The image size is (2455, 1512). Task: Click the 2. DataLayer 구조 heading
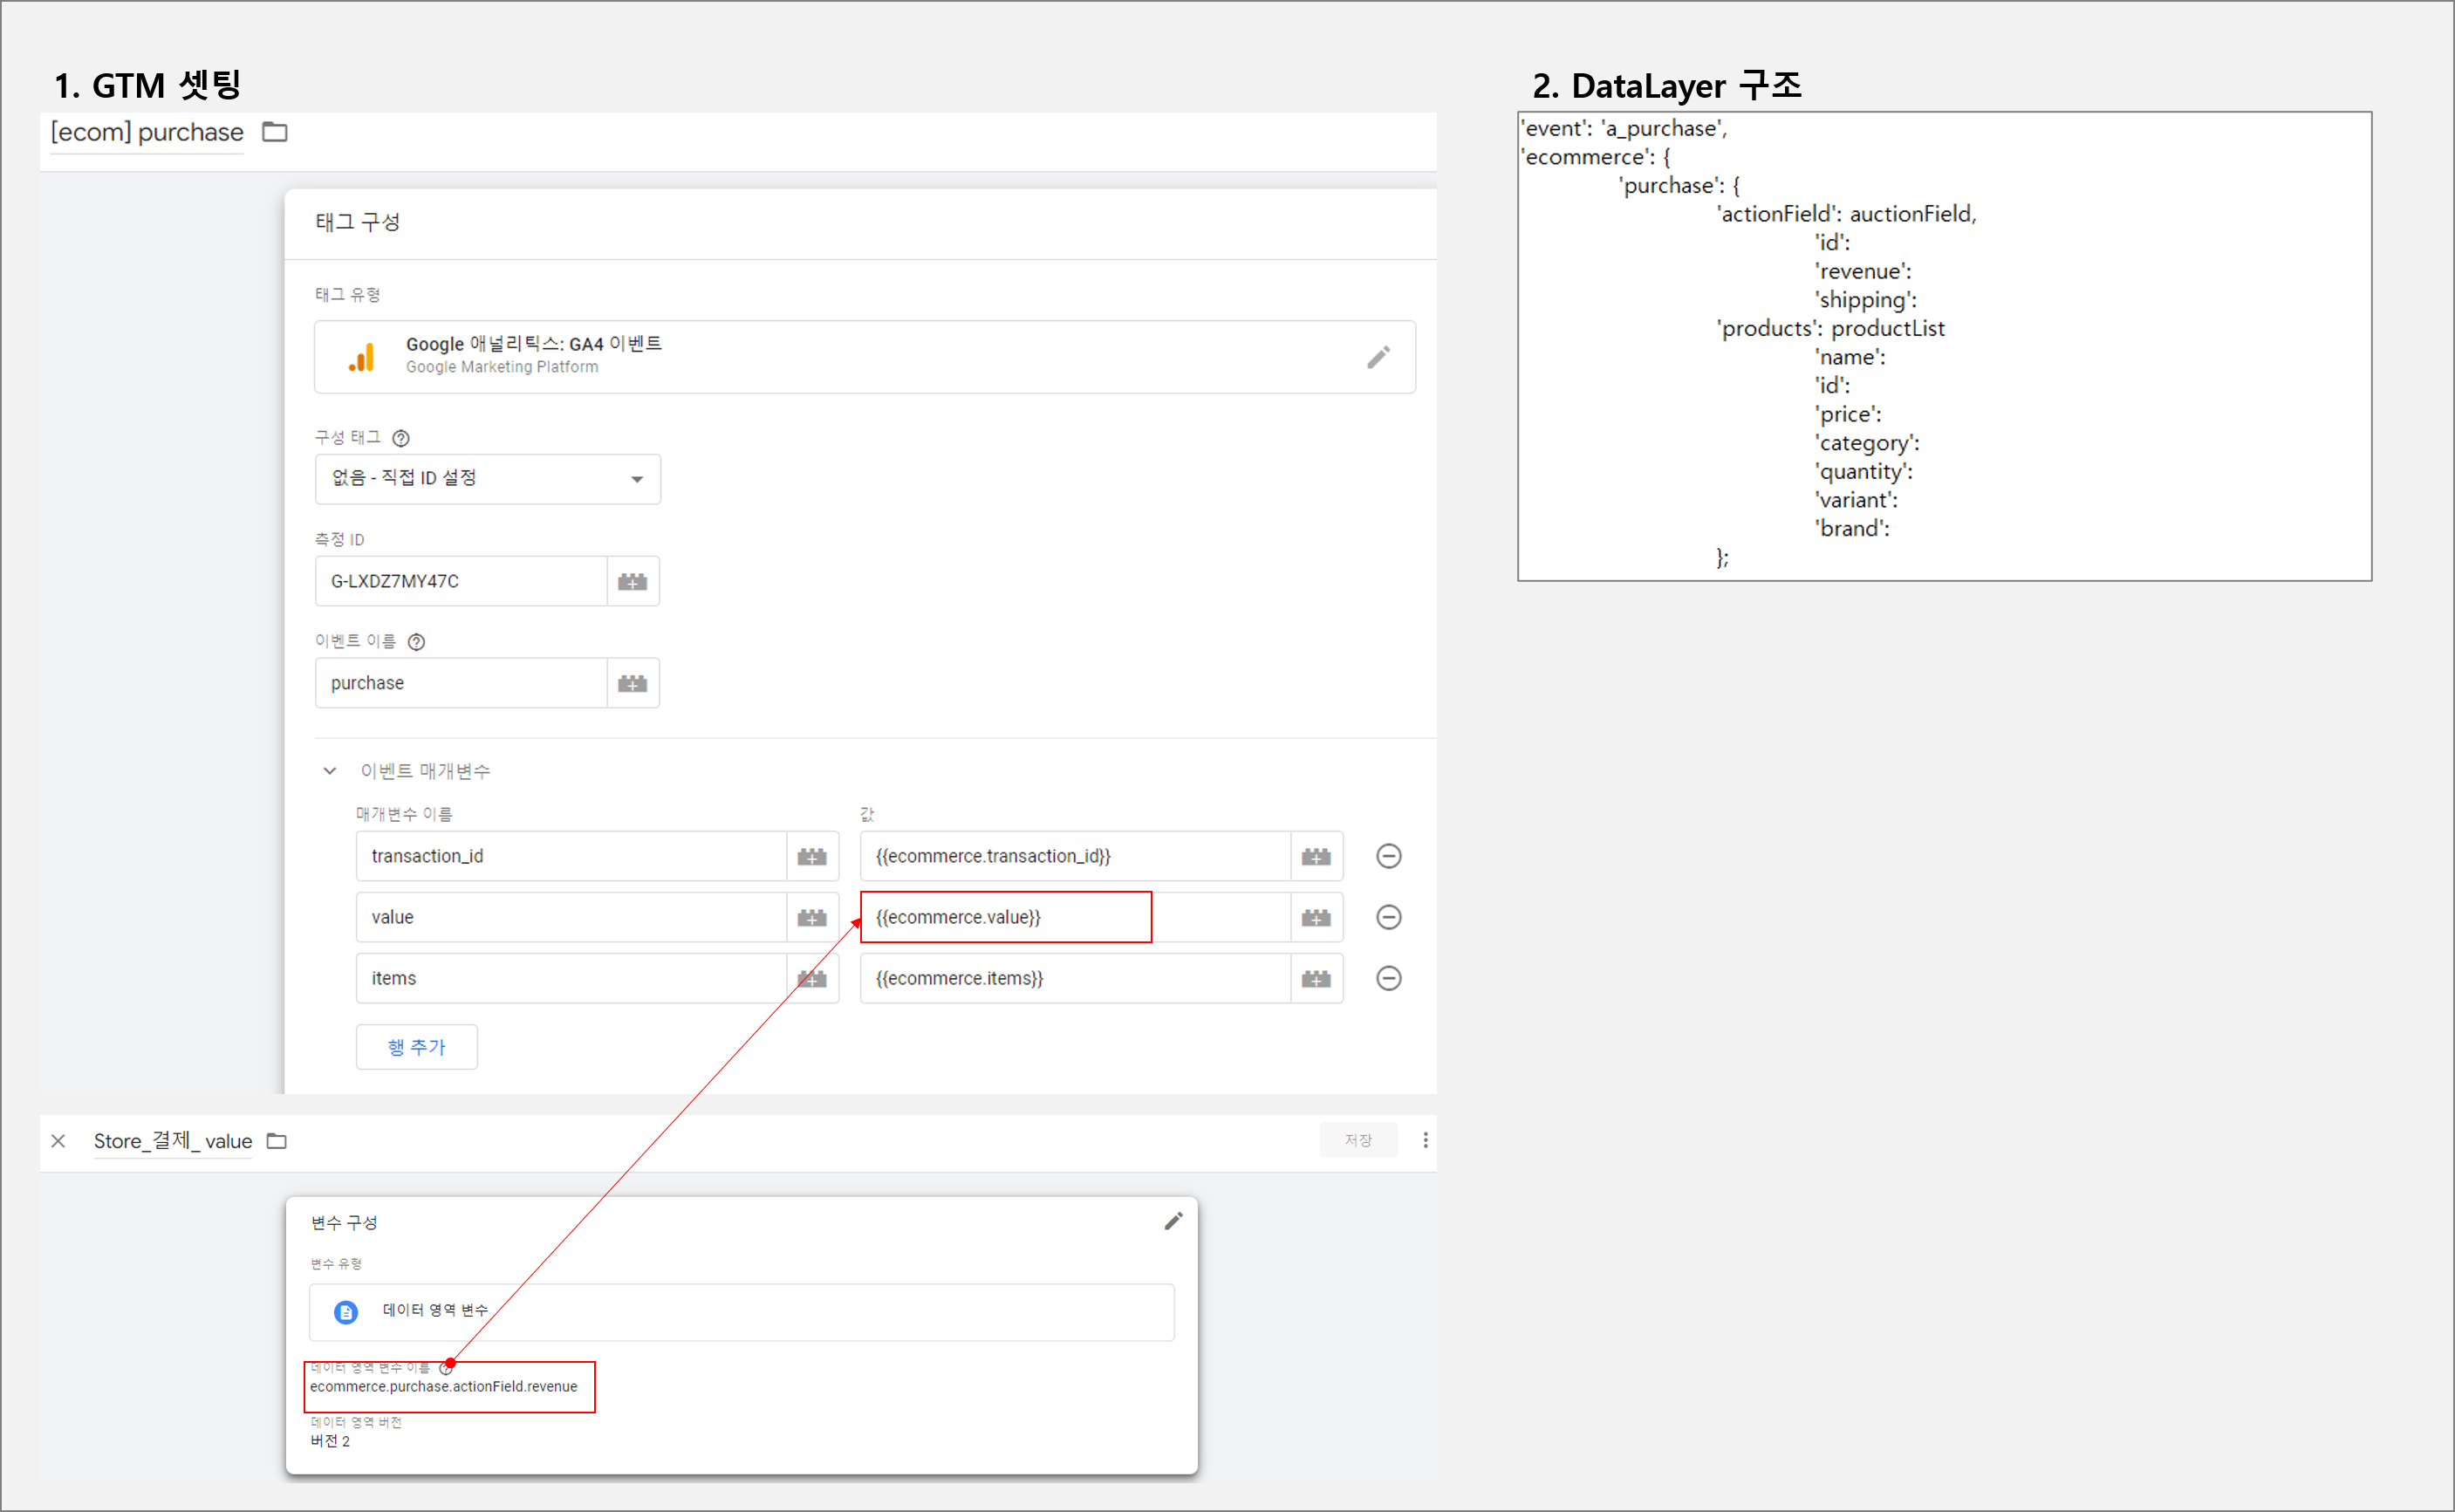coord(1667,85)
